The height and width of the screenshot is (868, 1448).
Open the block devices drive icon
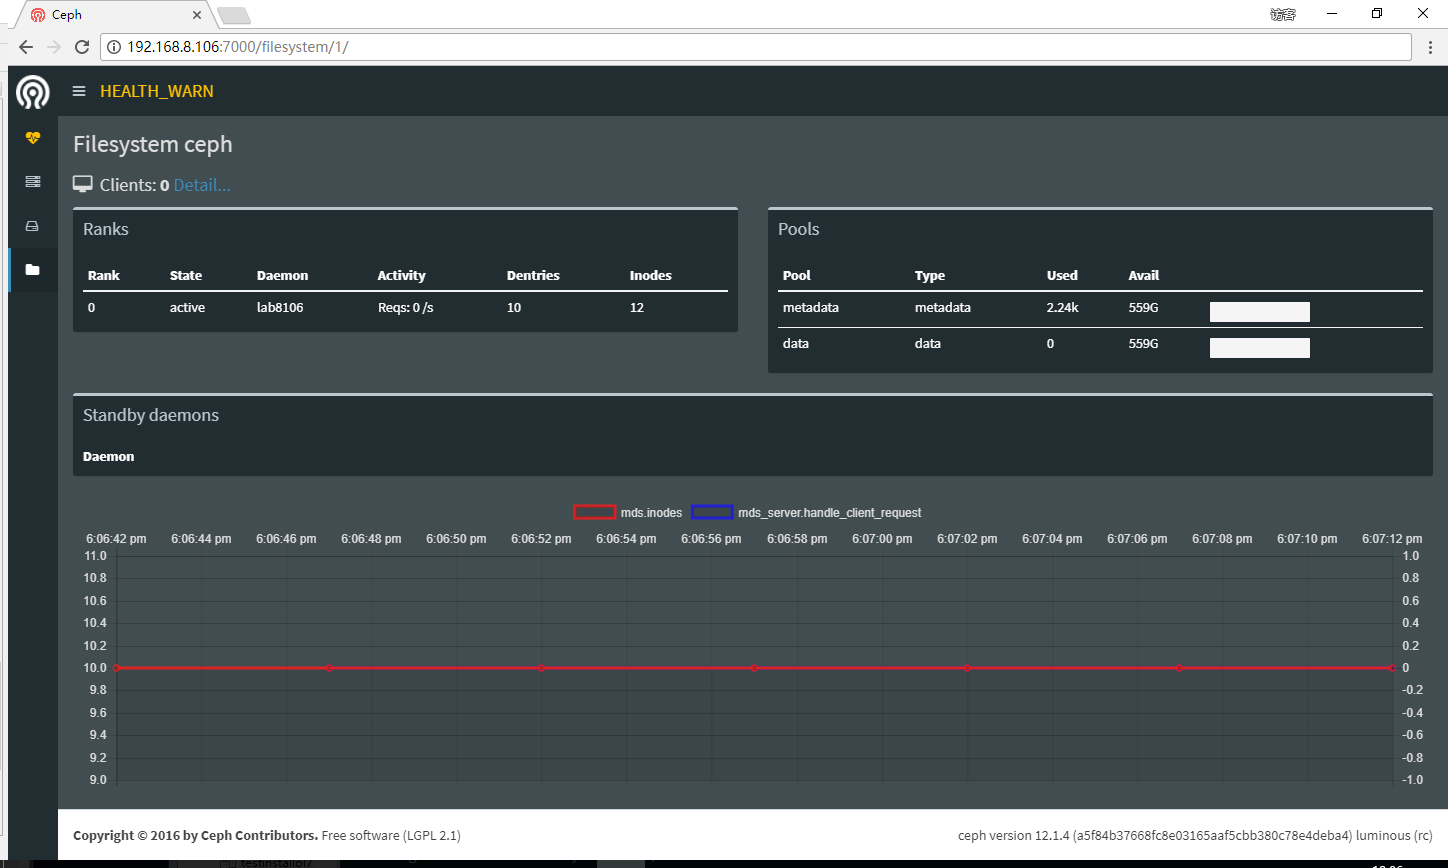[33, 226]
